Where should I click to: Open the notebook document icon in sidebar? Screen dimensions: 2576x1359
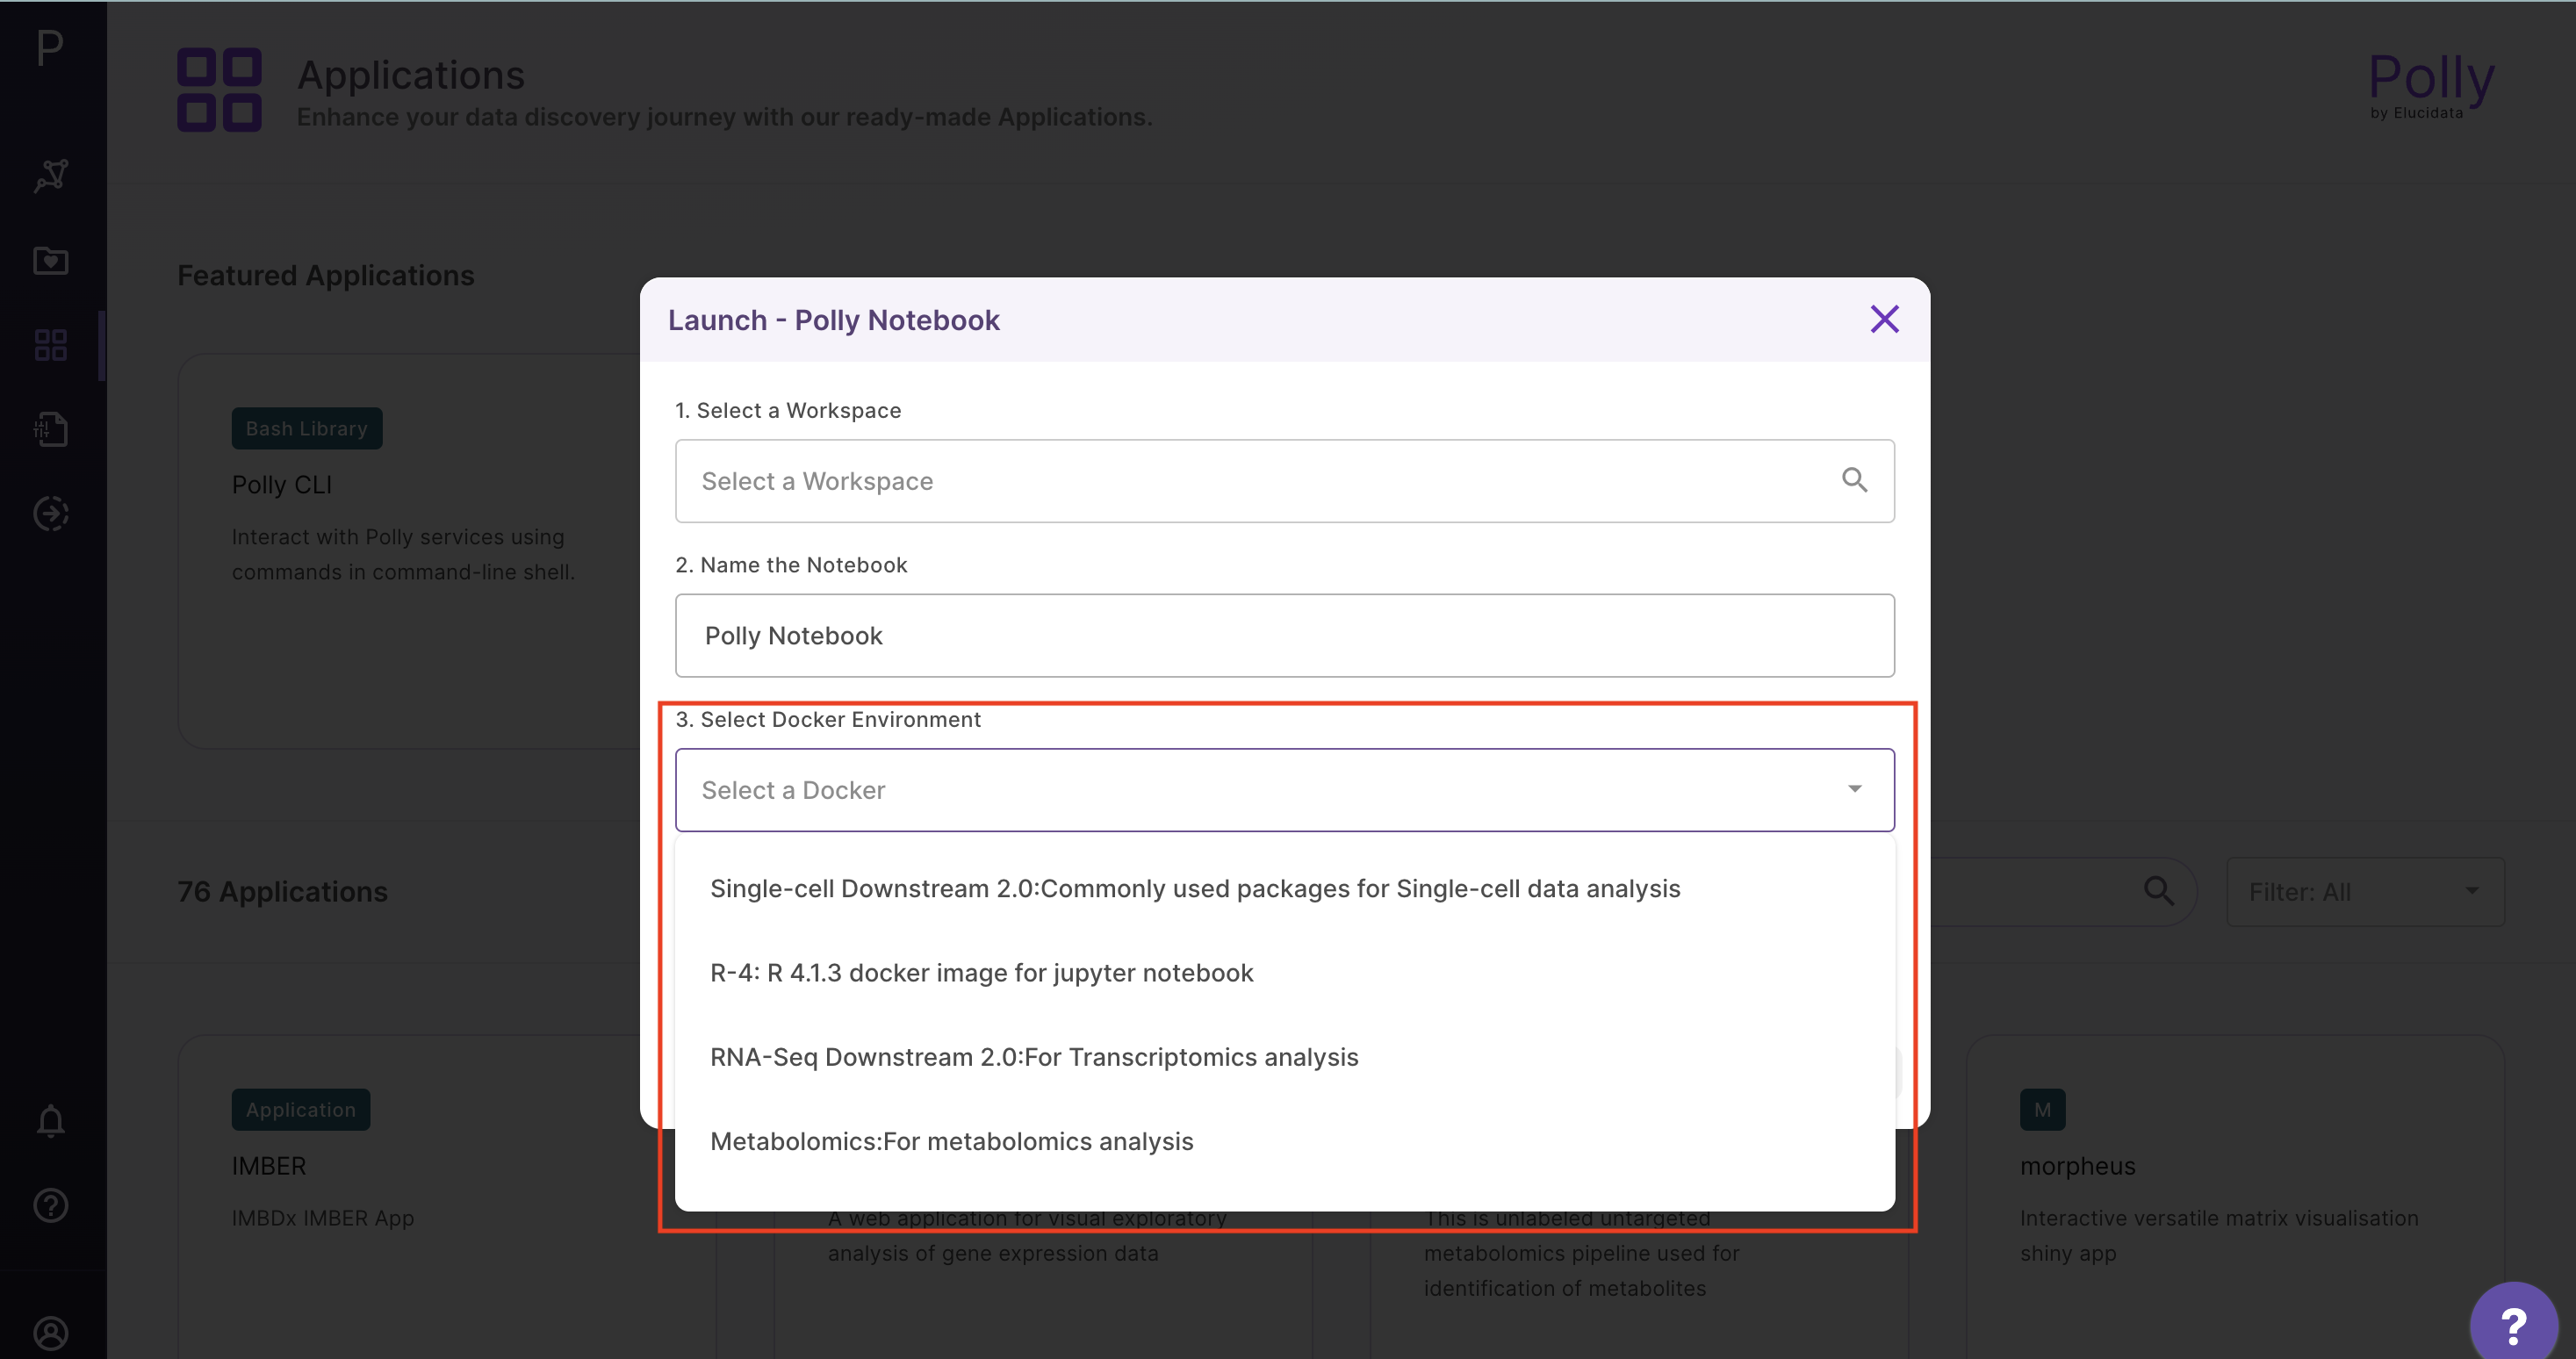(51, 429)
